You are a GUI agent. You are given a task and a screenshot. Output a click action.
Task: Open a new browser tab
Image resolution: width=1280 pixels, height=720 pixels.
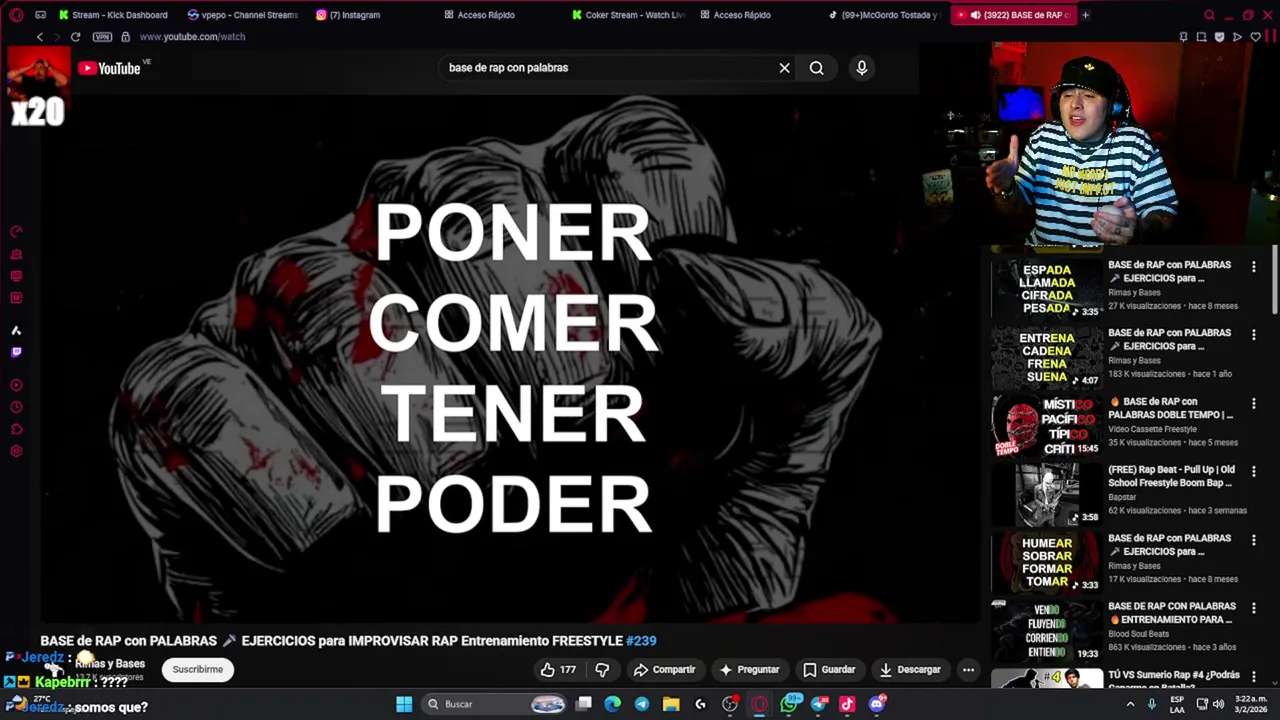point(1085,15)
